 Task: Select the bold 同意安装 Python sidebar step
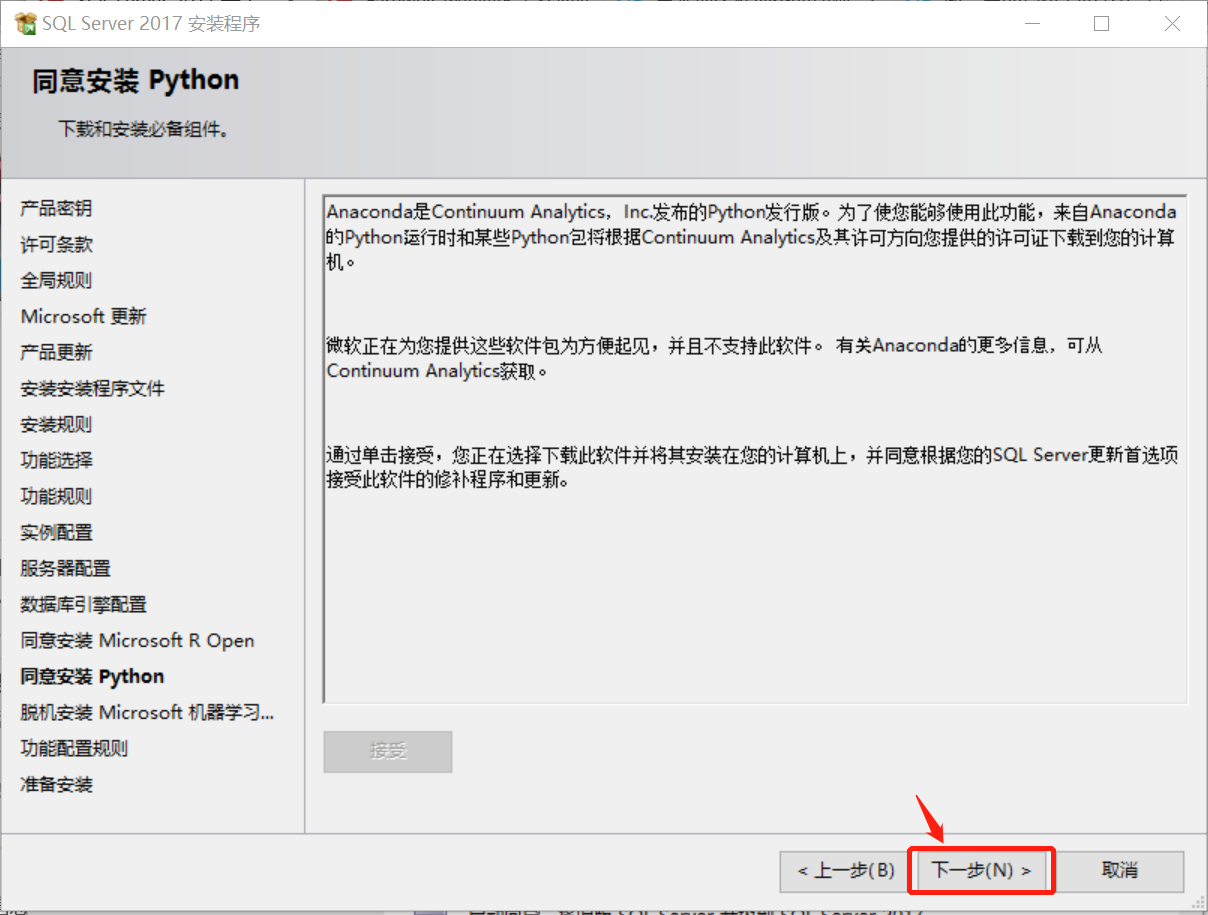[x=92, y=676]
